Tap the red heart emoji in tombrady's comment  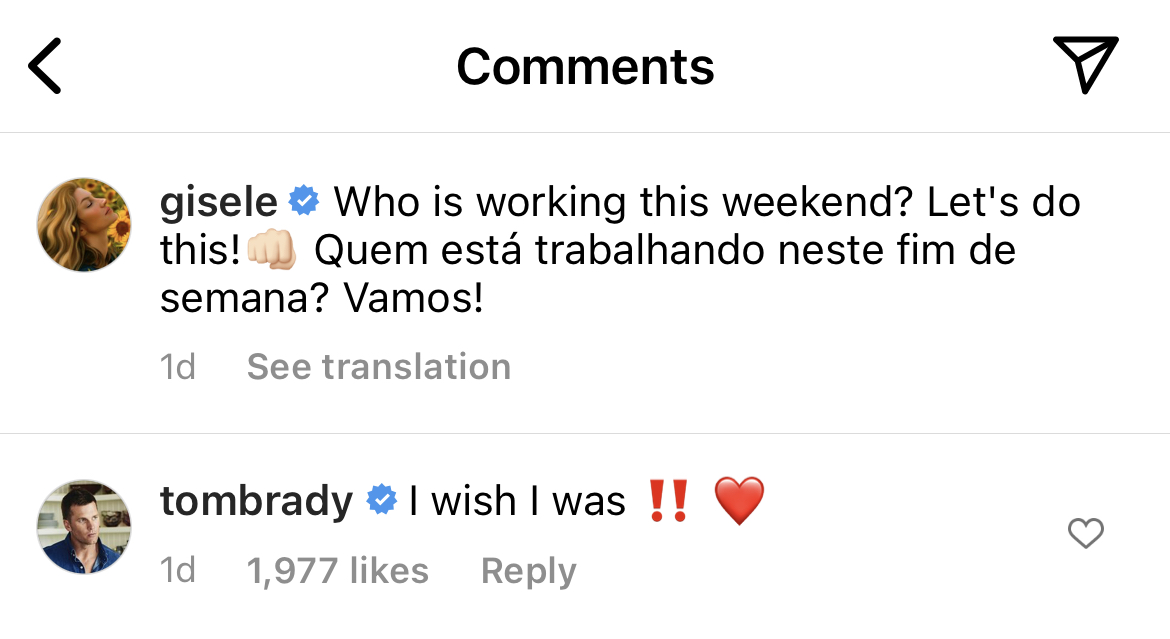(740, 501)
